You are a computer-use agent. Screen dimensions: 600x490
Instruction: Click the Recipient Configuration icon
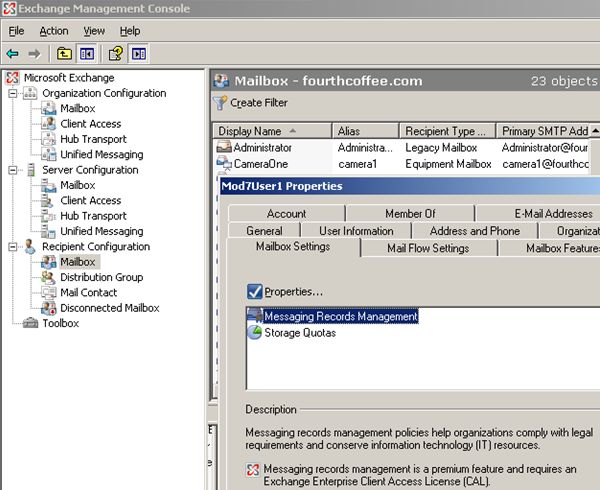[30, 246]
